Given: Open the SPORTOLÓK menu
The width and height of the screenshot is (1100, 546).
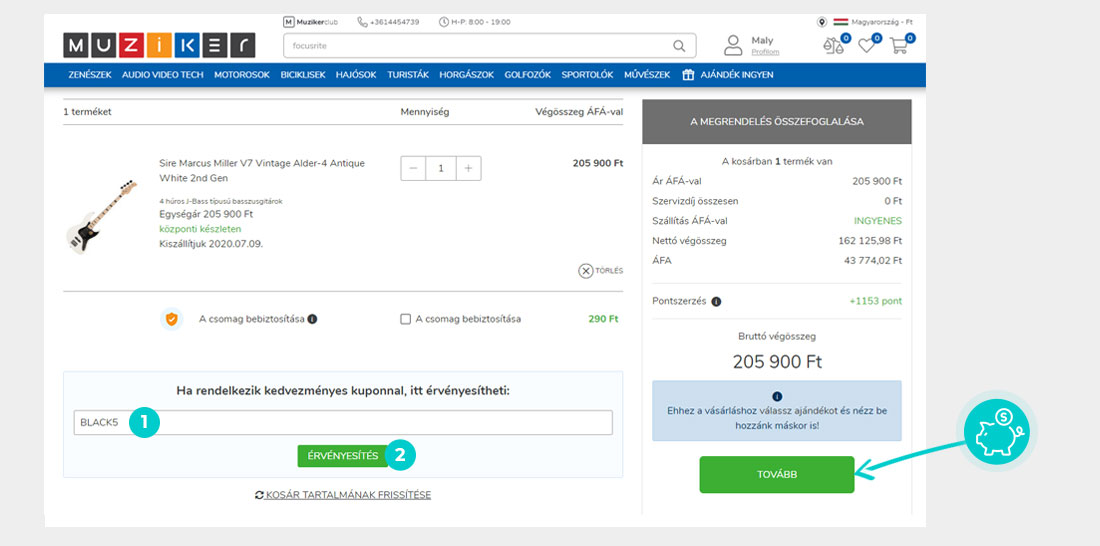Looking at the screenshot, I should pyautogui.click(x=587, y=74).
